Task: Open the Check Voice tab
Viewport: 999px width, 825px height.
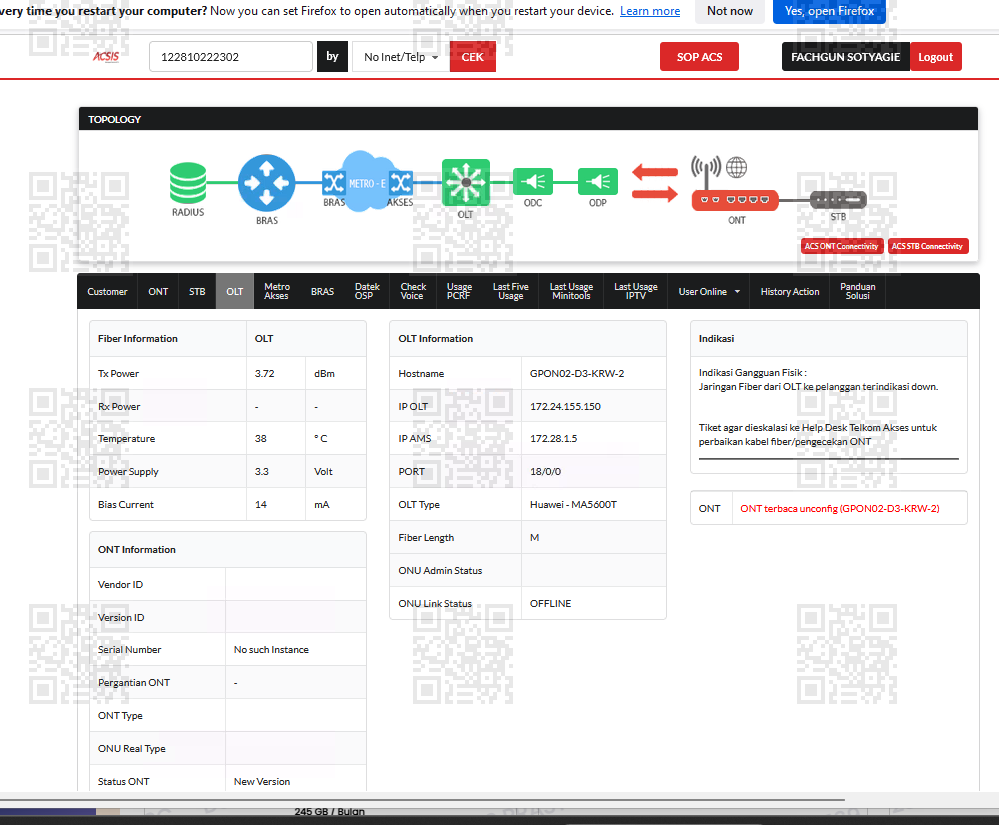Action: point(413,291)
